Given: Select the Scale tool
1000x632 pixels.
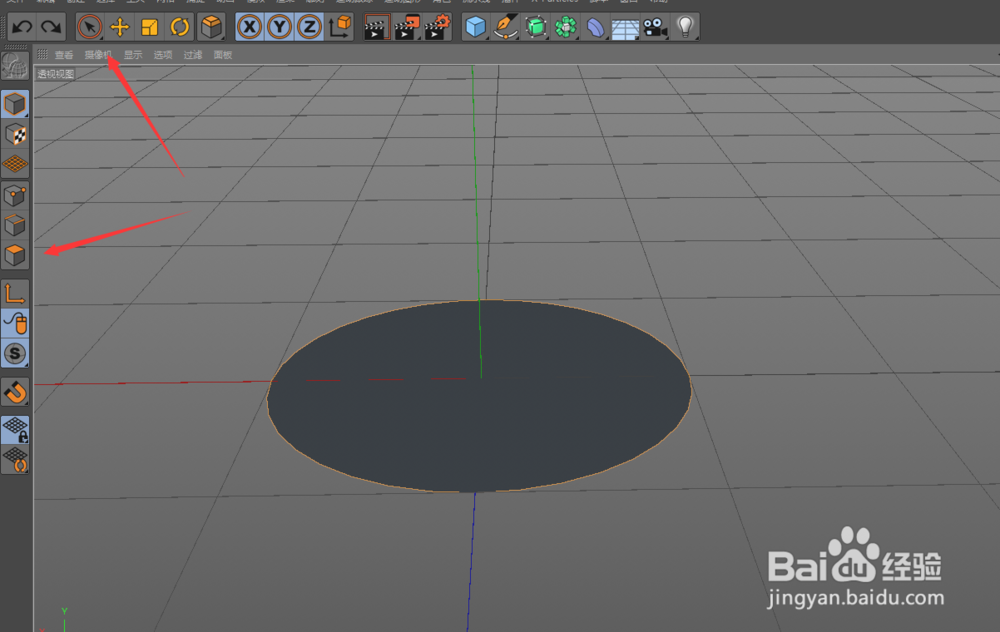Looking at the screenshot, I should pos(149,27).
